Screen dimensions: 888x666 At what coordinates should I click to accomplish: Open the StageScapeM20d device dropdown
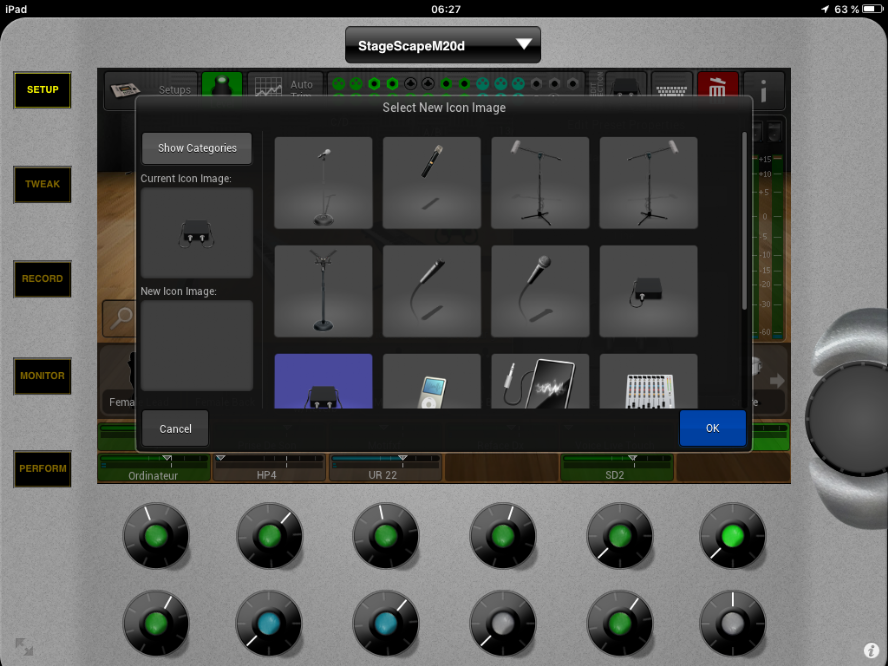[x=442, y=45]
